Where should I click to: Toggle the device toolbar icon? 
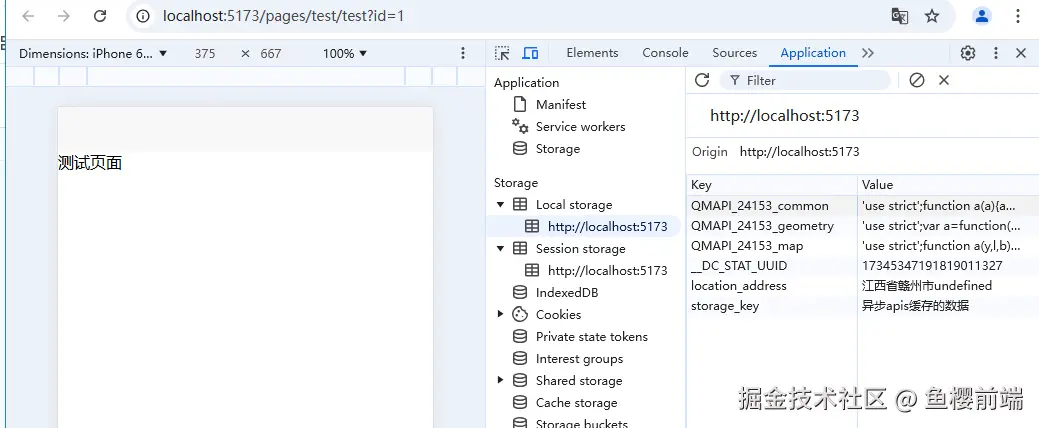tap(530, 53)
